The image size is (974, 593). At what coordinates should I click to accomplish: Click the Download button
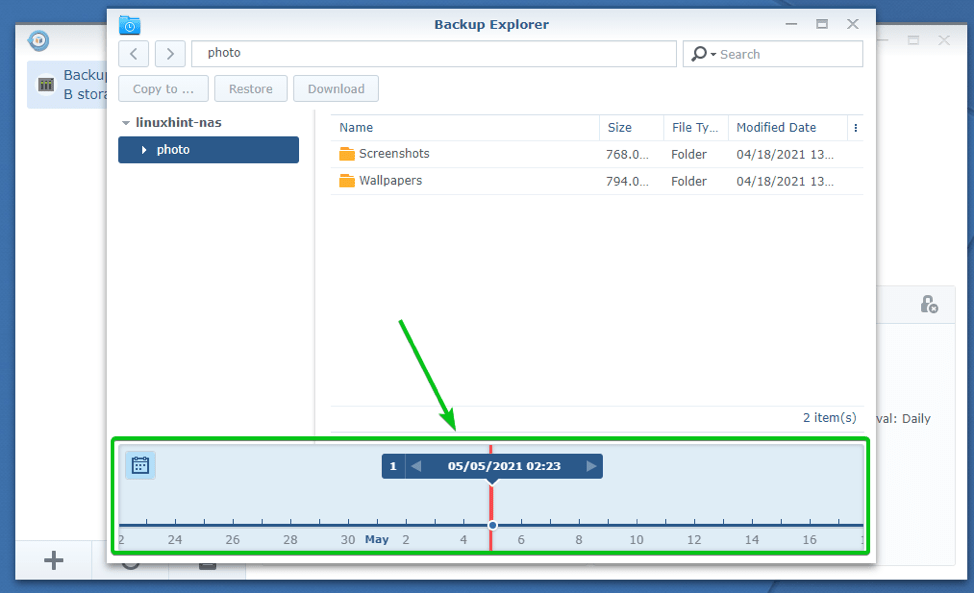click(x=335, y=88)
